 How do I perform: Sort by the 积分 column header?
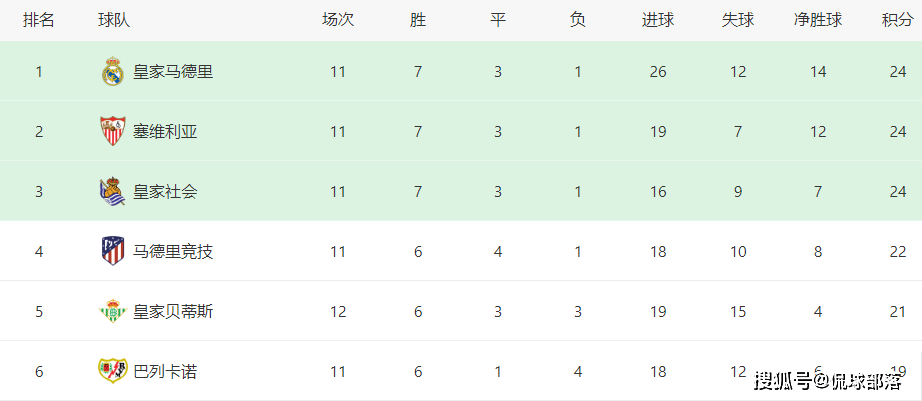898,20
